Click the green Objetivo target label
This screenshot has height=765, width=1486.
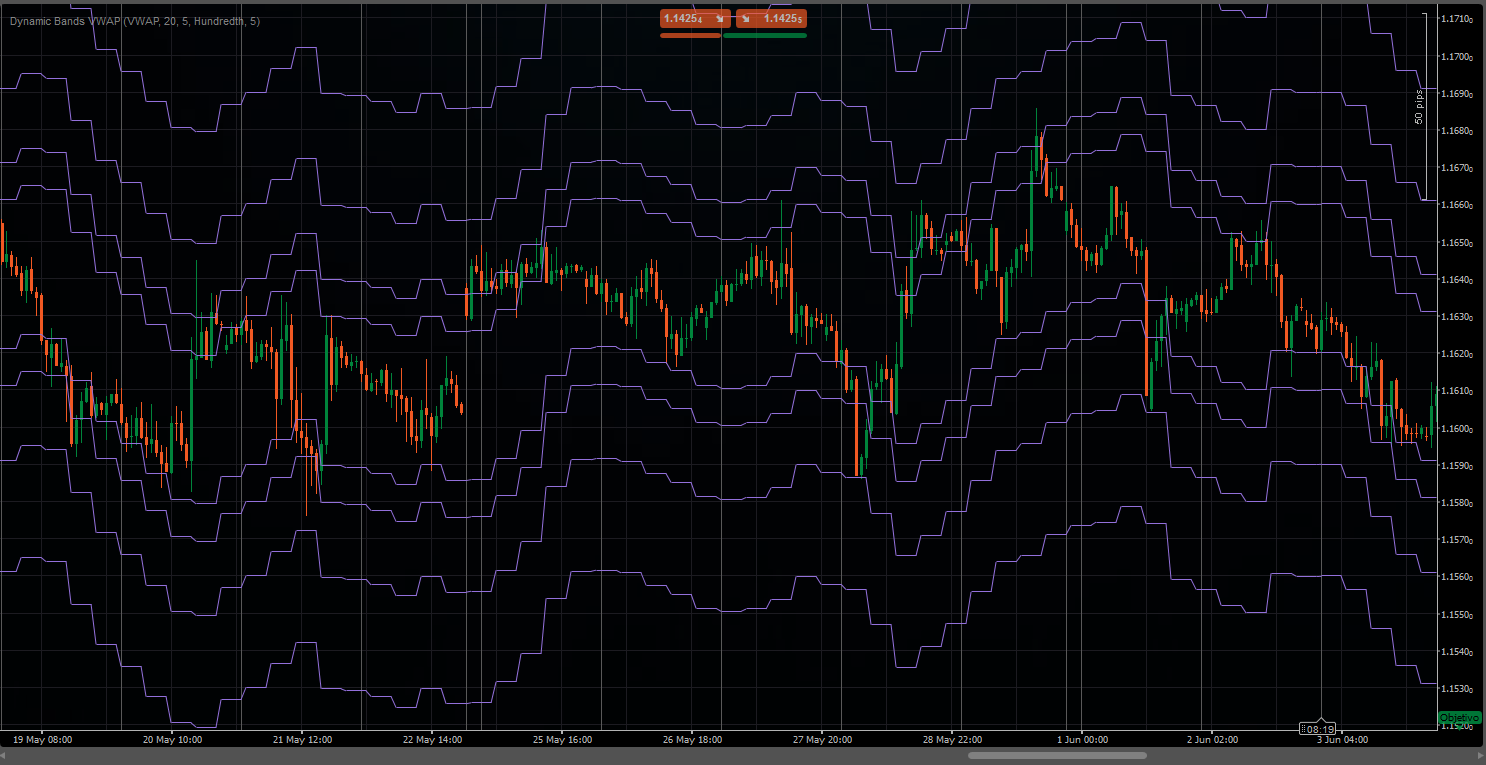[x=1460, y=718]
